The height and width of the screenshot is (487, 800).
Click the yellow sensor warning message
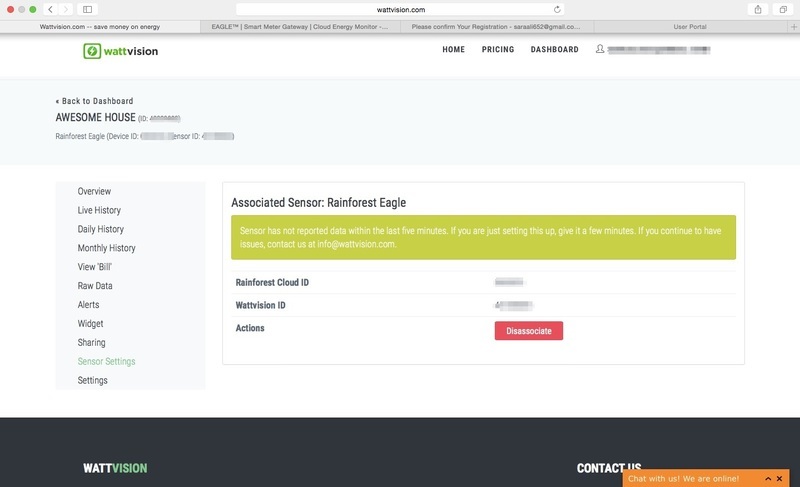click(x=483, y=237)
